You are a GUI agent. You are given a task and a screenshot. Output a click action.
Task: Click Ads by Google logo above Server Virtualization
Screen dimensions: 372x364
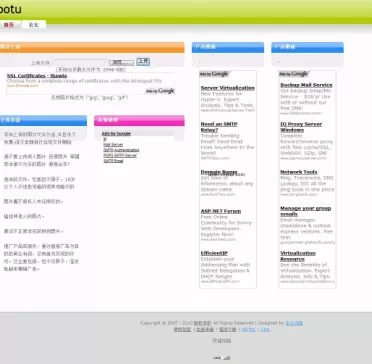[214, 74]
